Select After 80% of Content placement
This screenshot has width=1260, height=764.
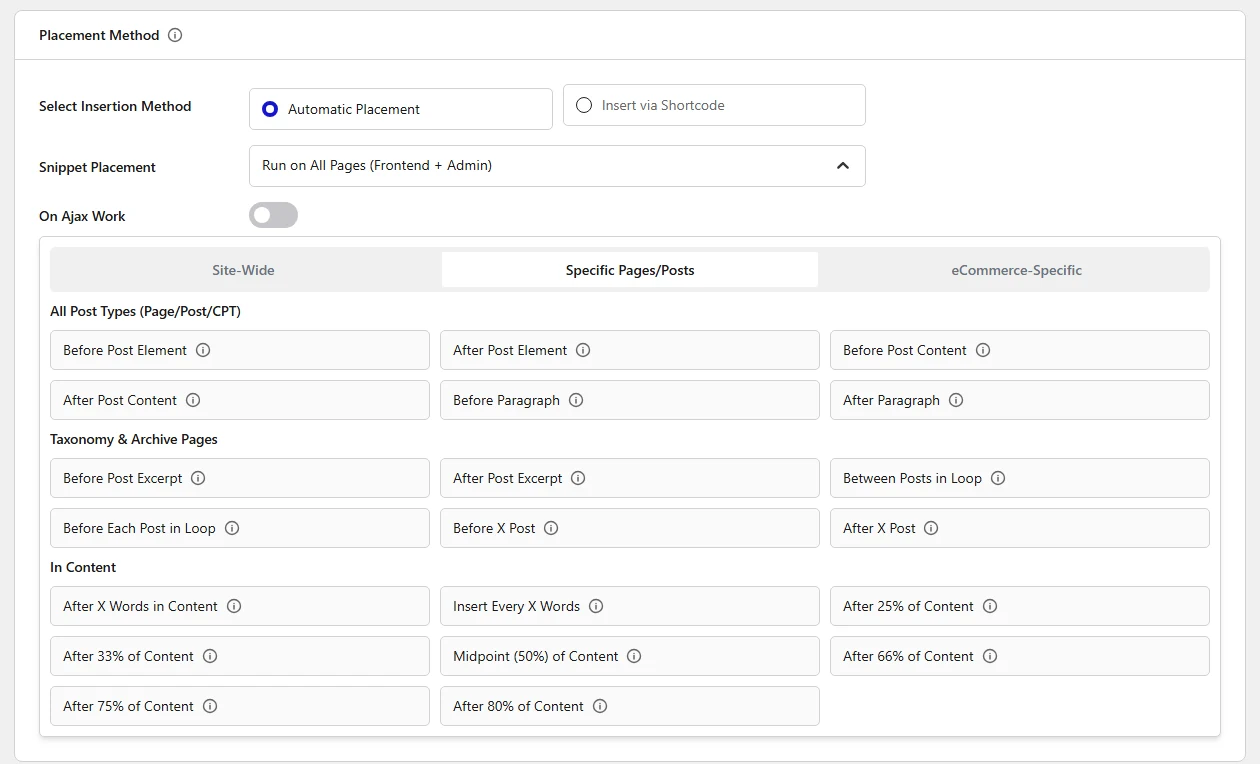(630, 706)
